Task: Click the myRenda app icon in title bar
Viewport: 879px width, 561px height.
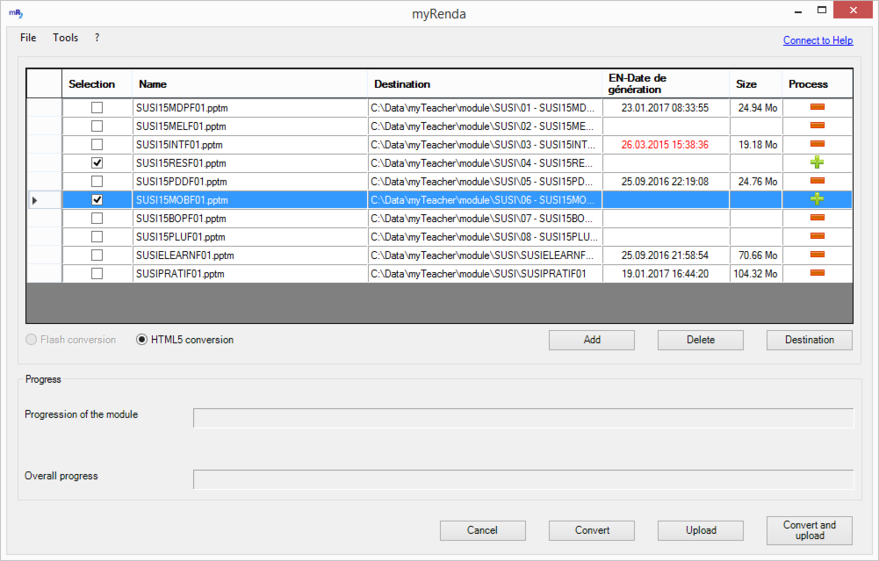Action: [x=15, y=14]
